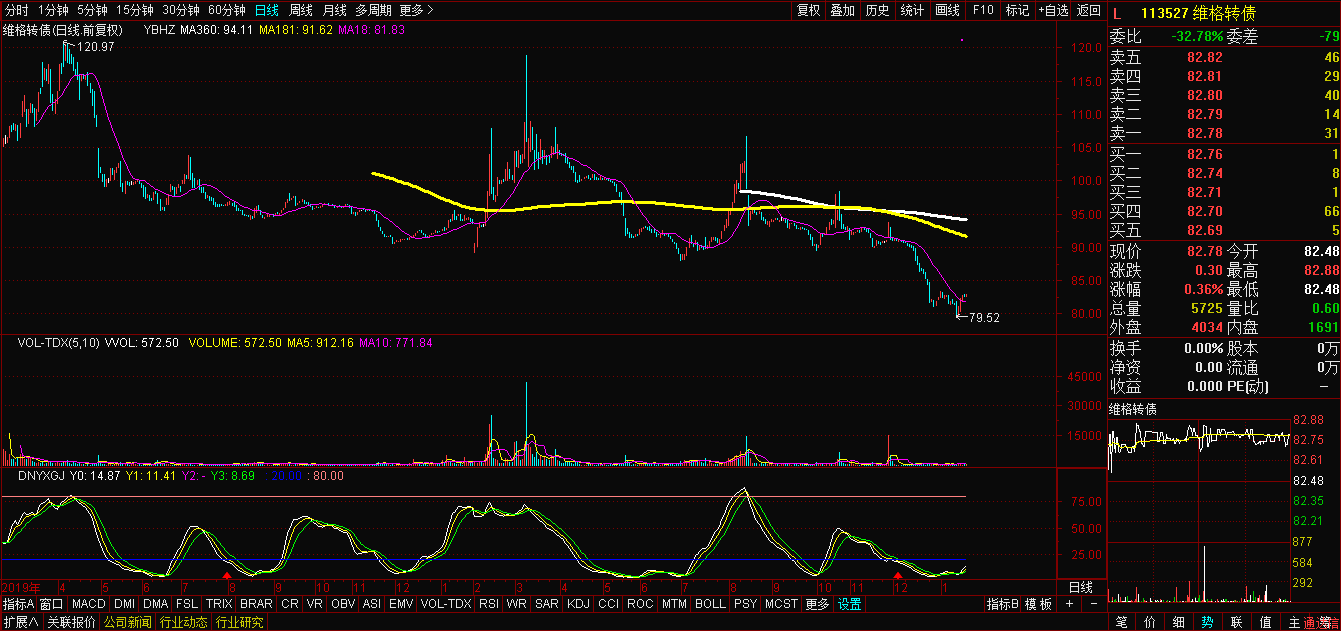Apply the MACD indicator
The height and width of the screenshot is (631, 1341).
click(89, 604)
